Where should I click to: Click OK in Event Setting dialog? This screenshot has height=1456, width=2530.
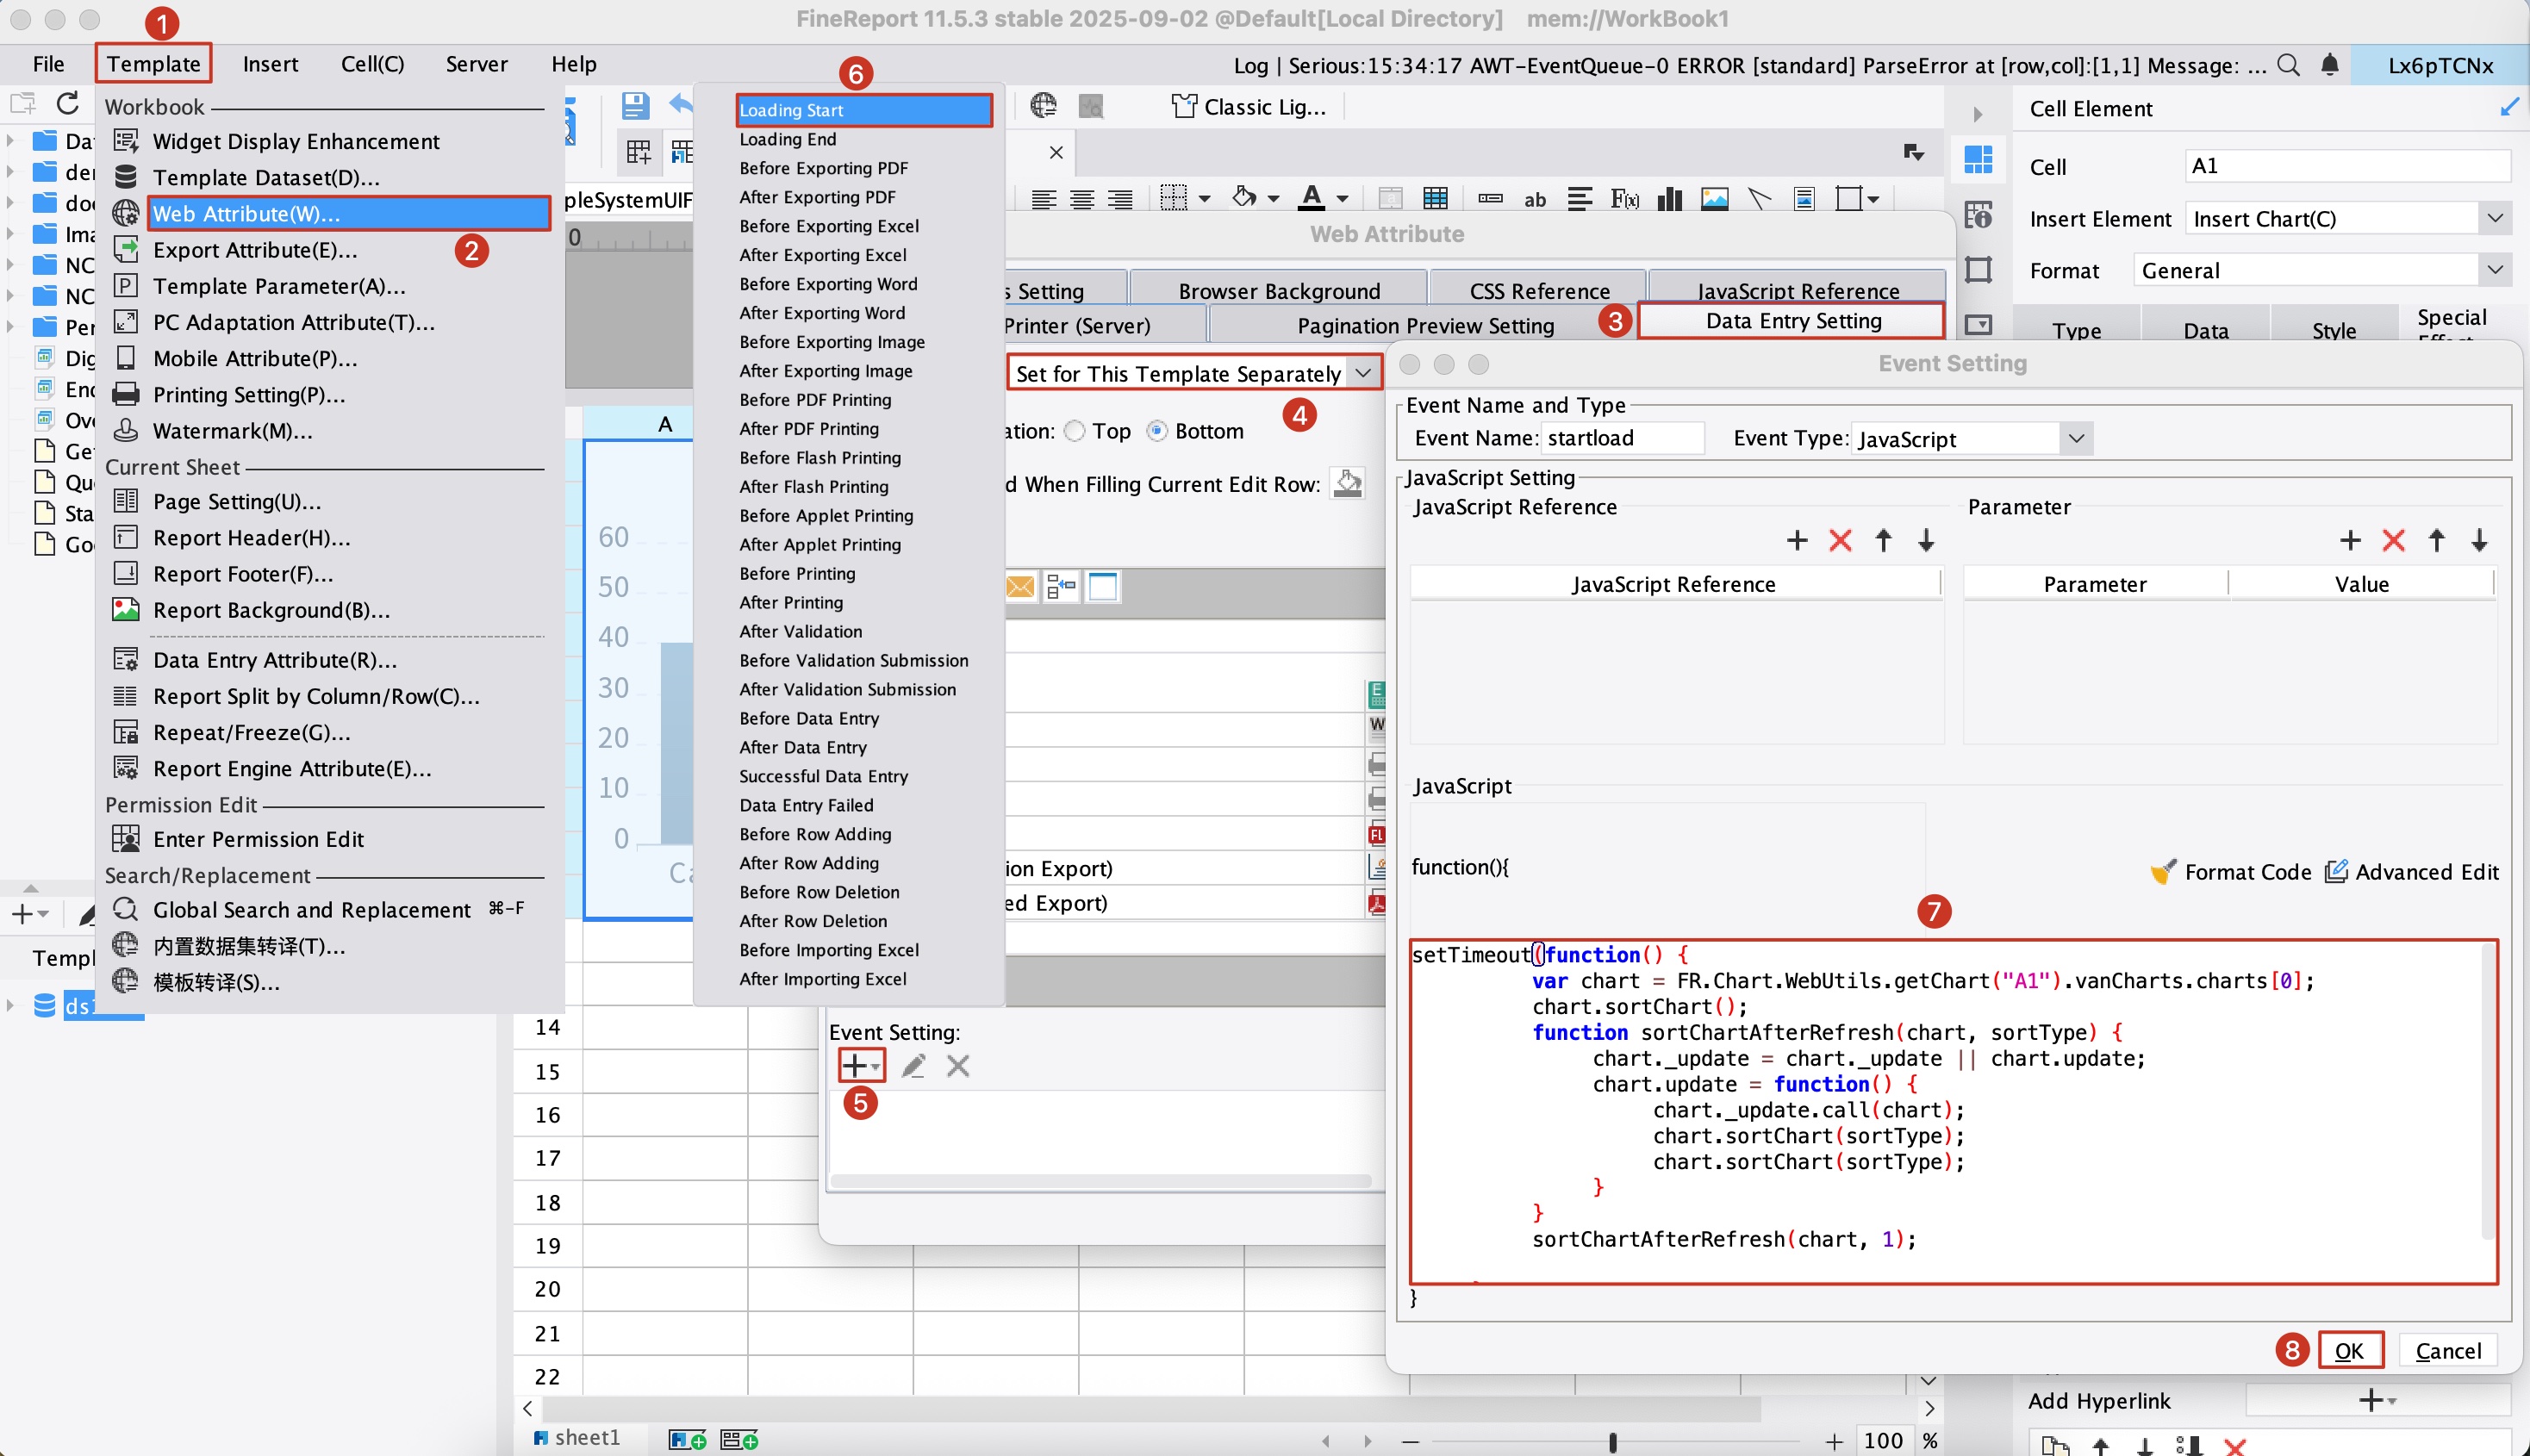point(2348,1350)
